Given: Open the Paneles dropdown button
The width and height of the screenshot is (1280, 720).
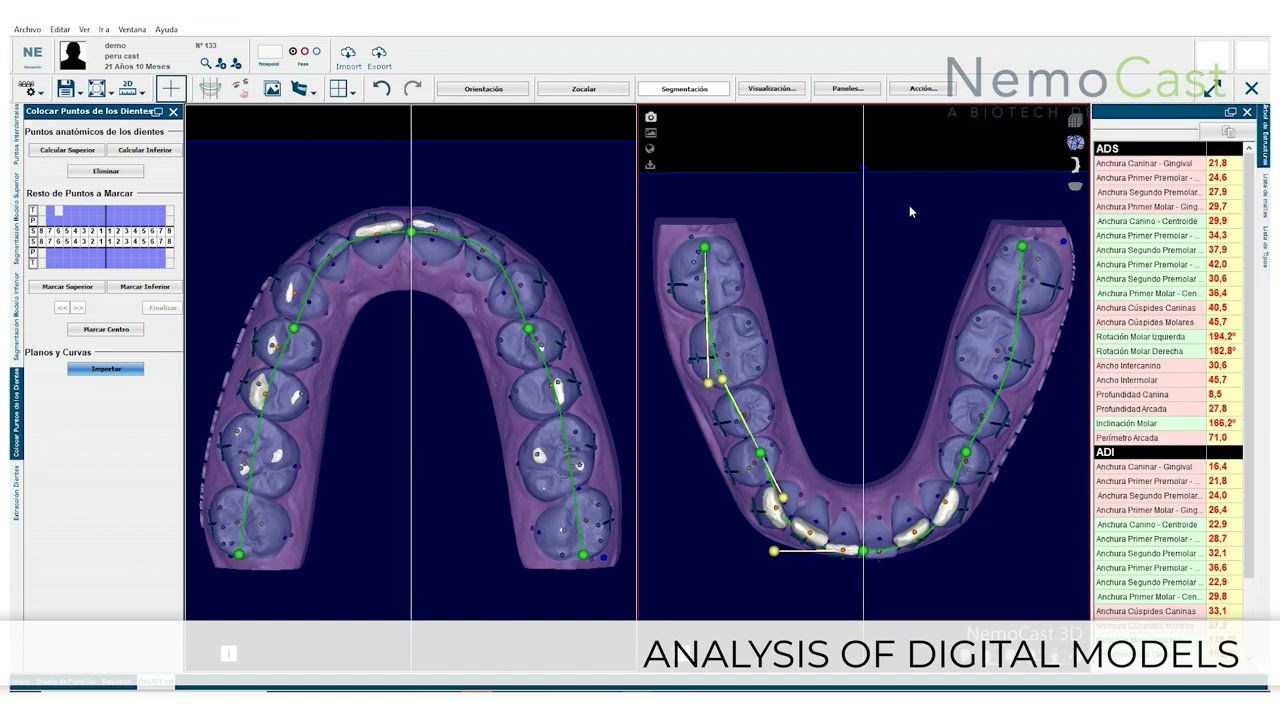Looking at the screenshot, I should [848, 89].
